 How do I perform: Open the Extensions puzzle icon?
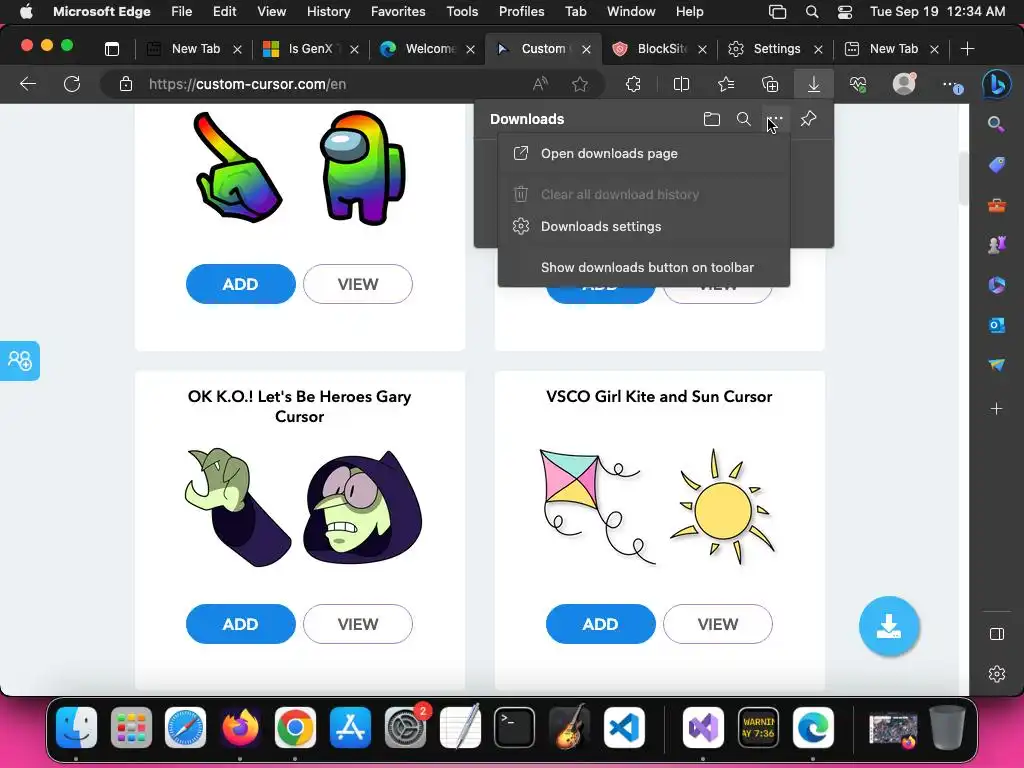633,84
